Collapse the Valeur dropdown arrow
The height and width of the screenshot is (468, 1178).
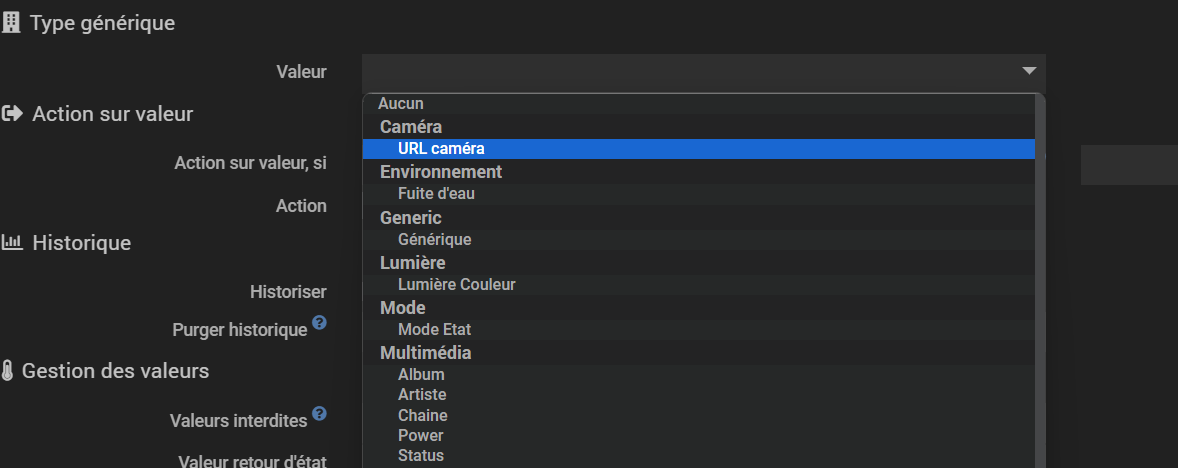[x=1029, y=71]
